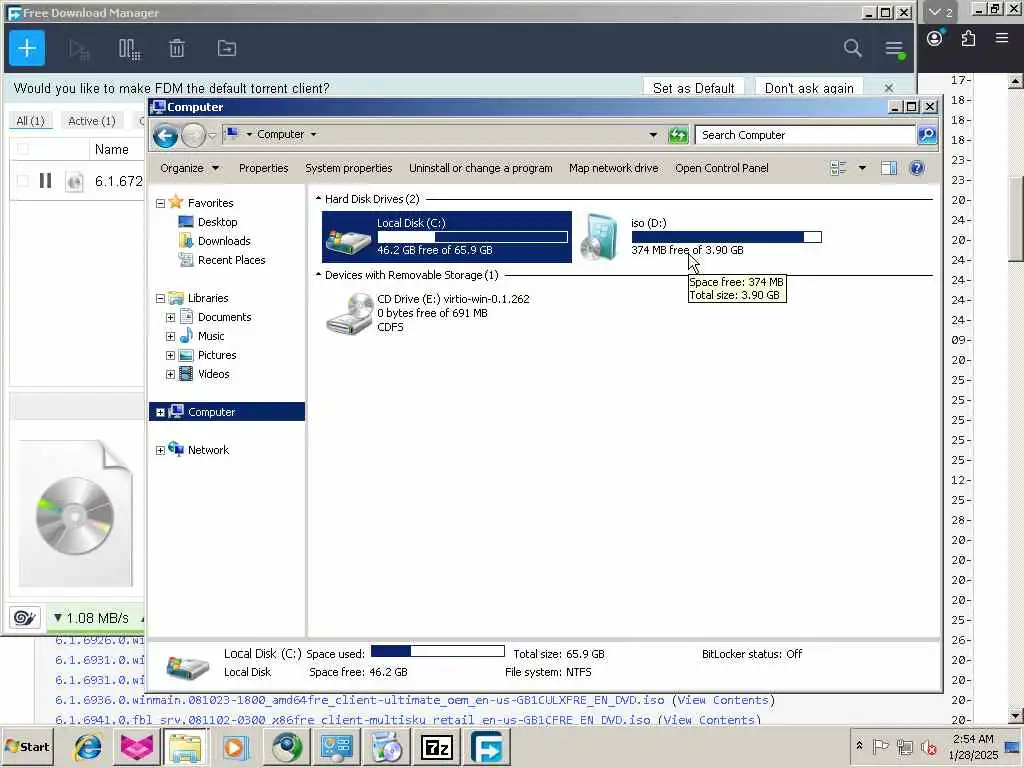Click Don't ask again in the FDM prompt

[809, 88]
